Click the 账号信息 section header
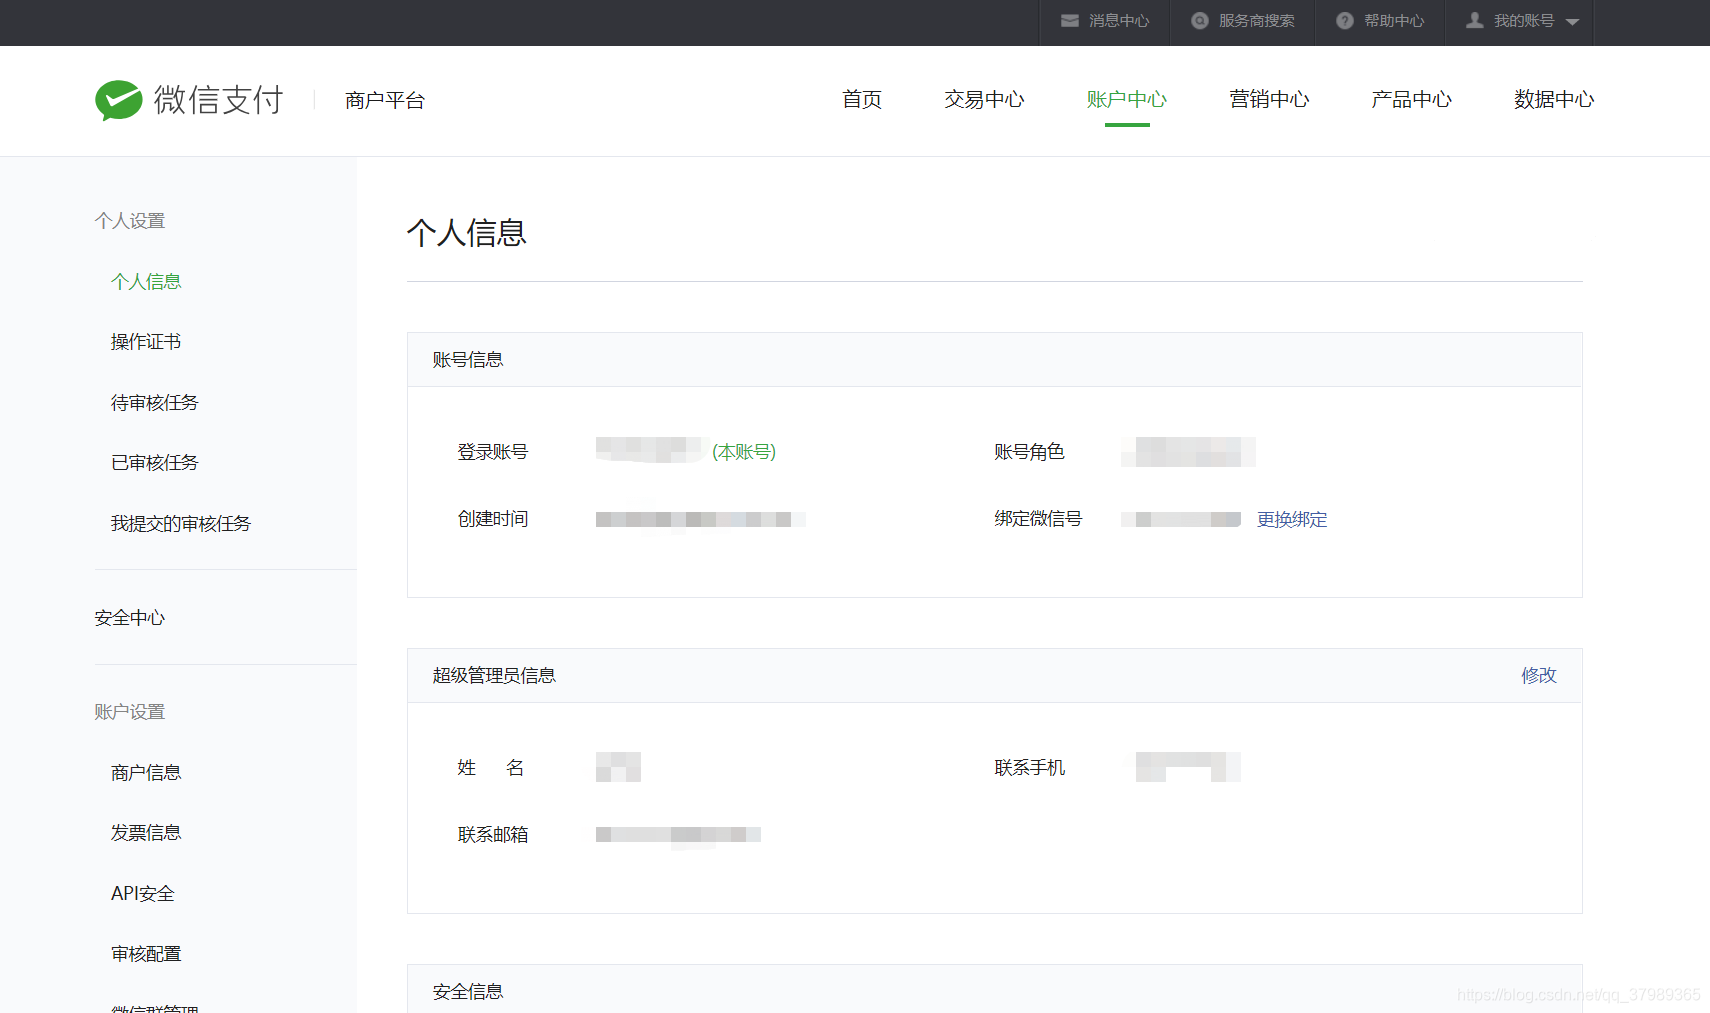1710x1013 pixels. tap(468, 360)
